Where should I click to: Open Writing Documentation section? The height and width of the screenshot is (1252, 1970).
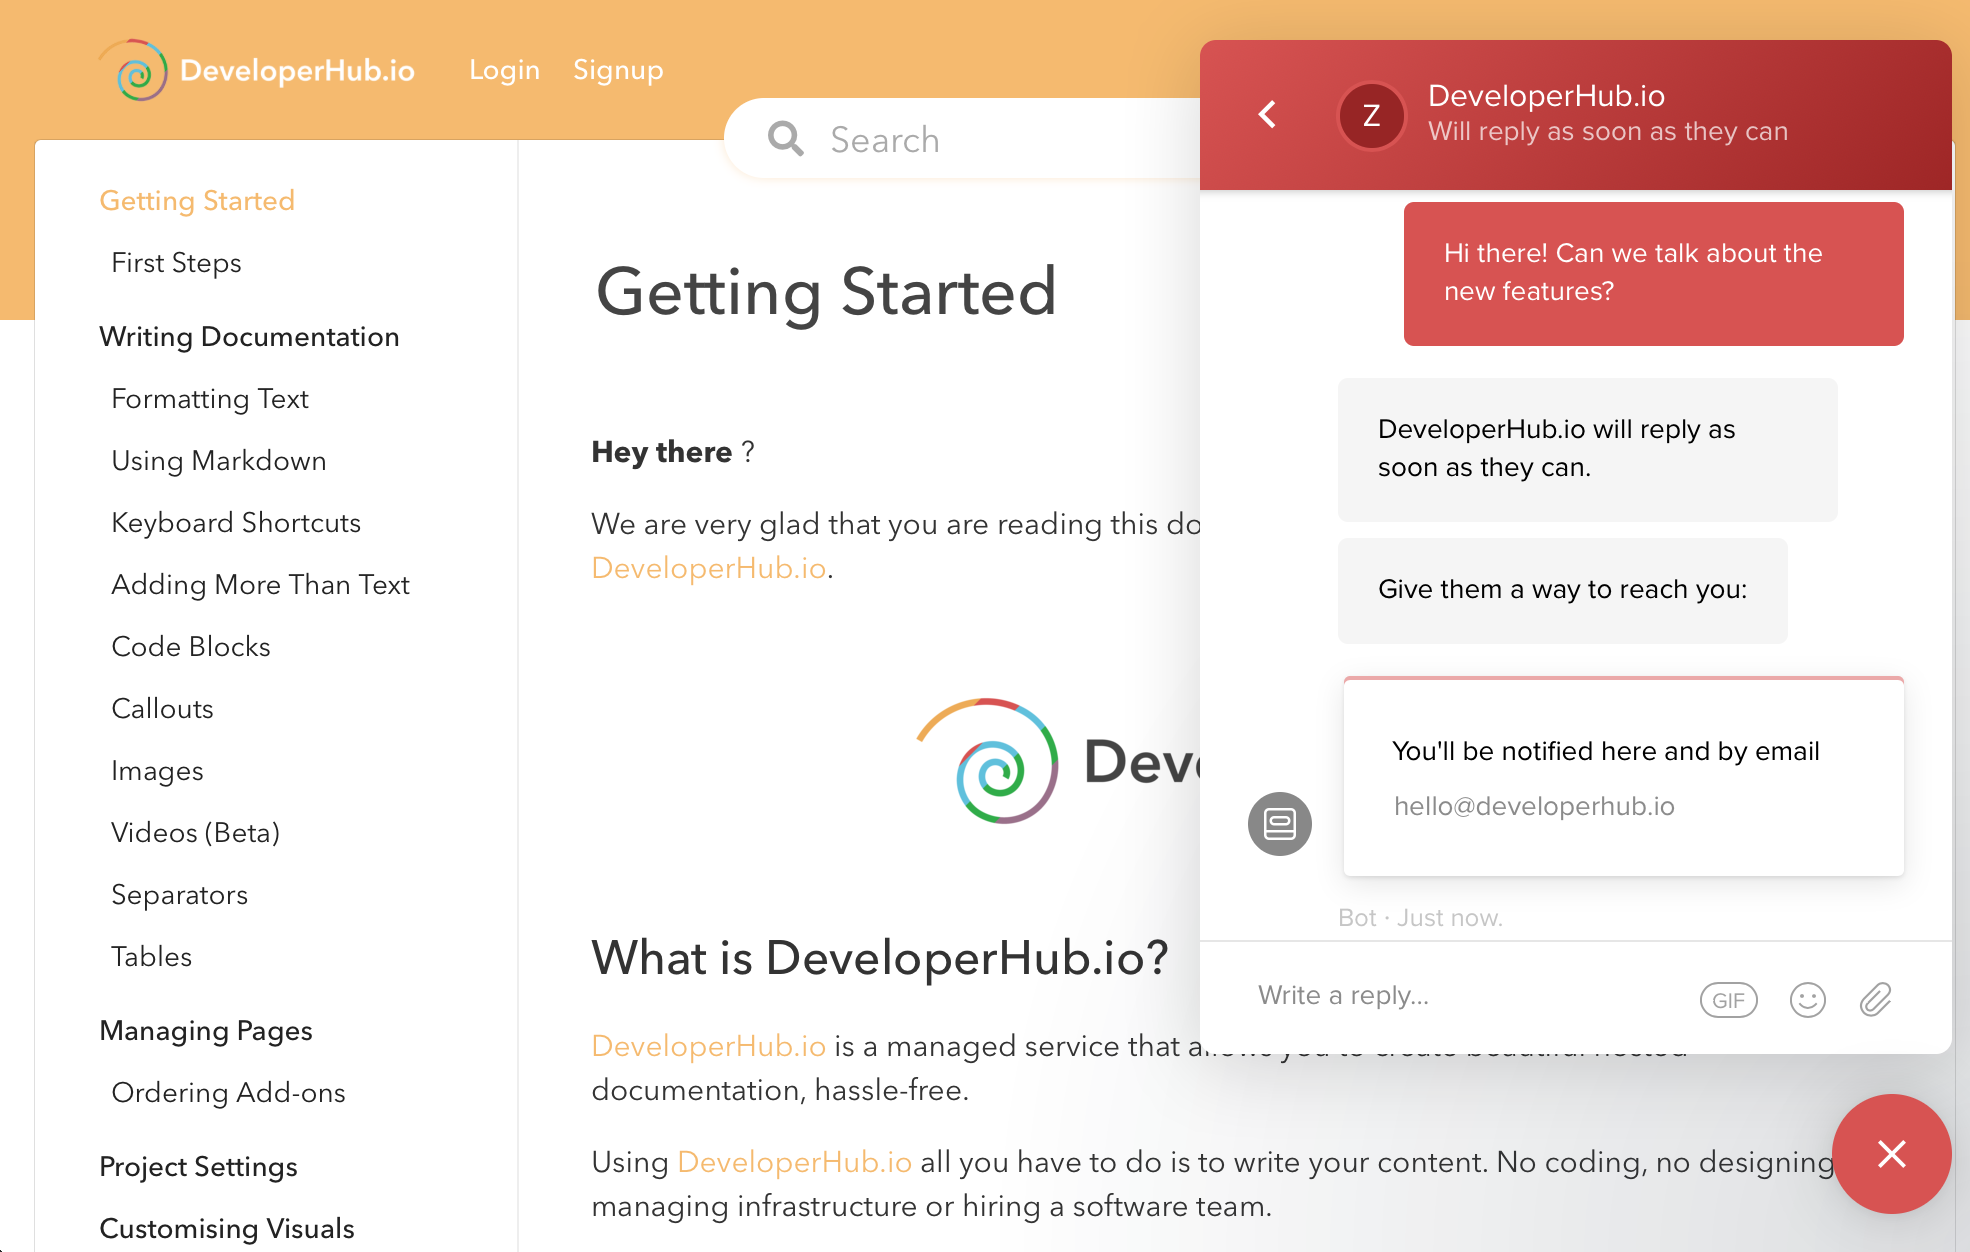(x=249, y=336)
